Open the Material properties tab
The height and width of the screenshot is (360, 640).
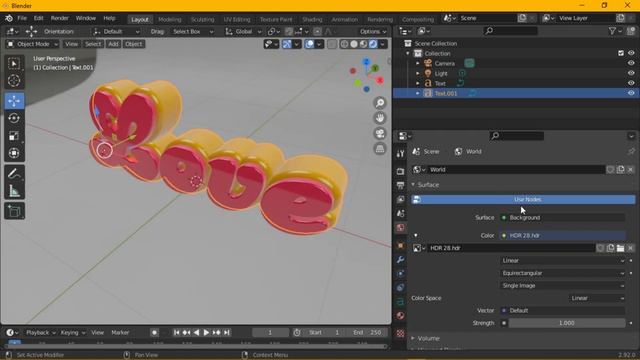[400, 316]
